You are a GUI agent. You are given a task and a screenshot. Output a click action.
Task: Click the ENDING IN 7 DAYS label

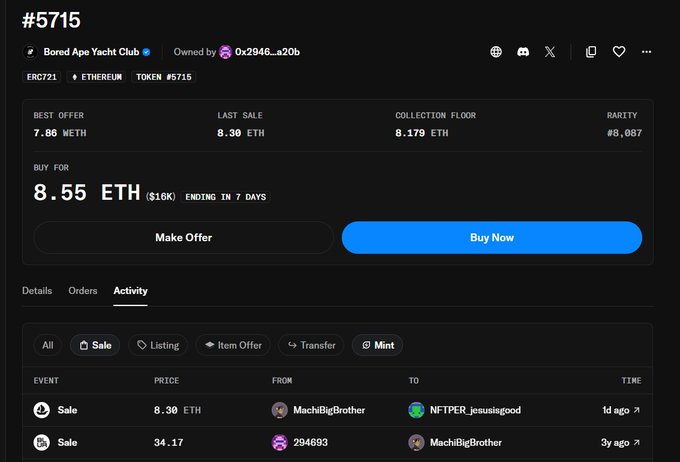click(x=226, y=197)
